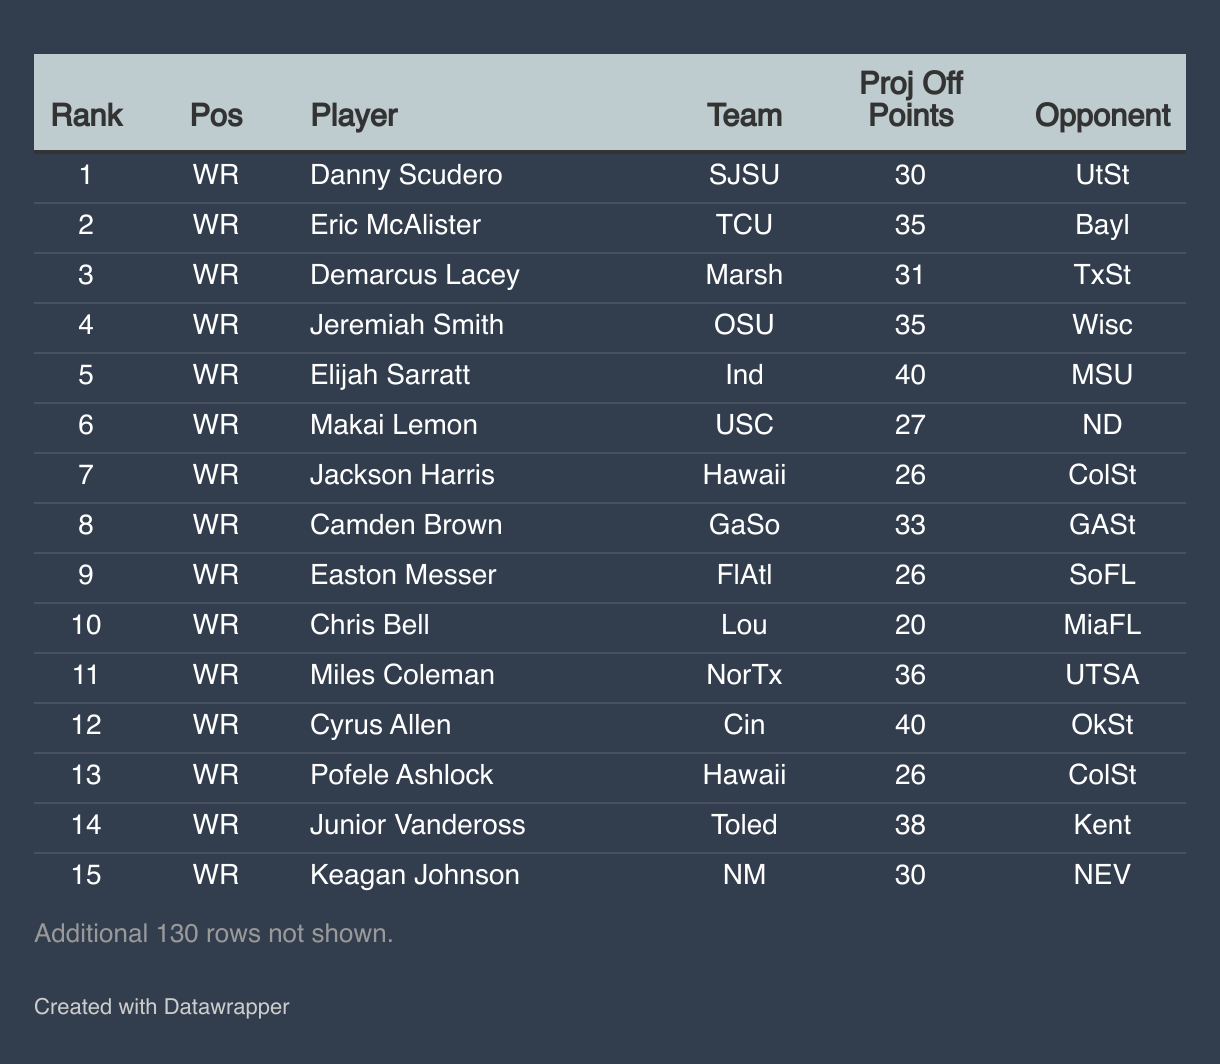Click the Rank column header
This screenshot has height=1064, width=1220.
coord(86,115)
